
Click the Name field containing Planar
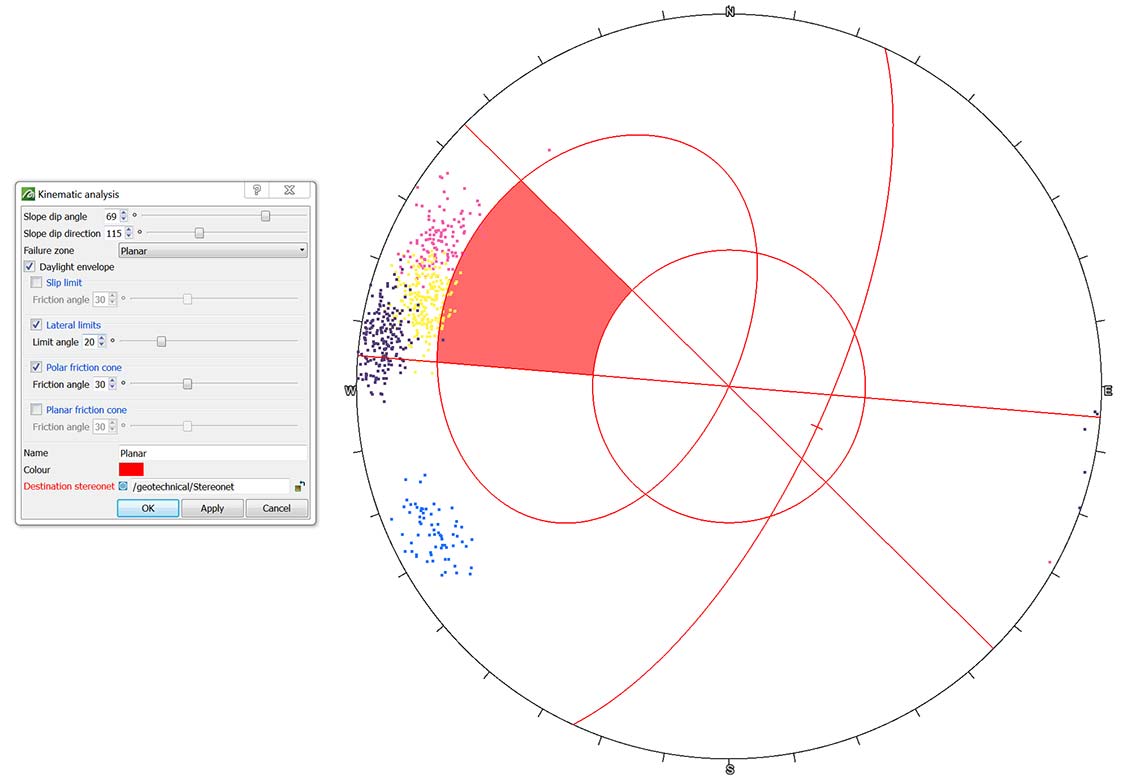pyautogui.click(x=213, y=452)
